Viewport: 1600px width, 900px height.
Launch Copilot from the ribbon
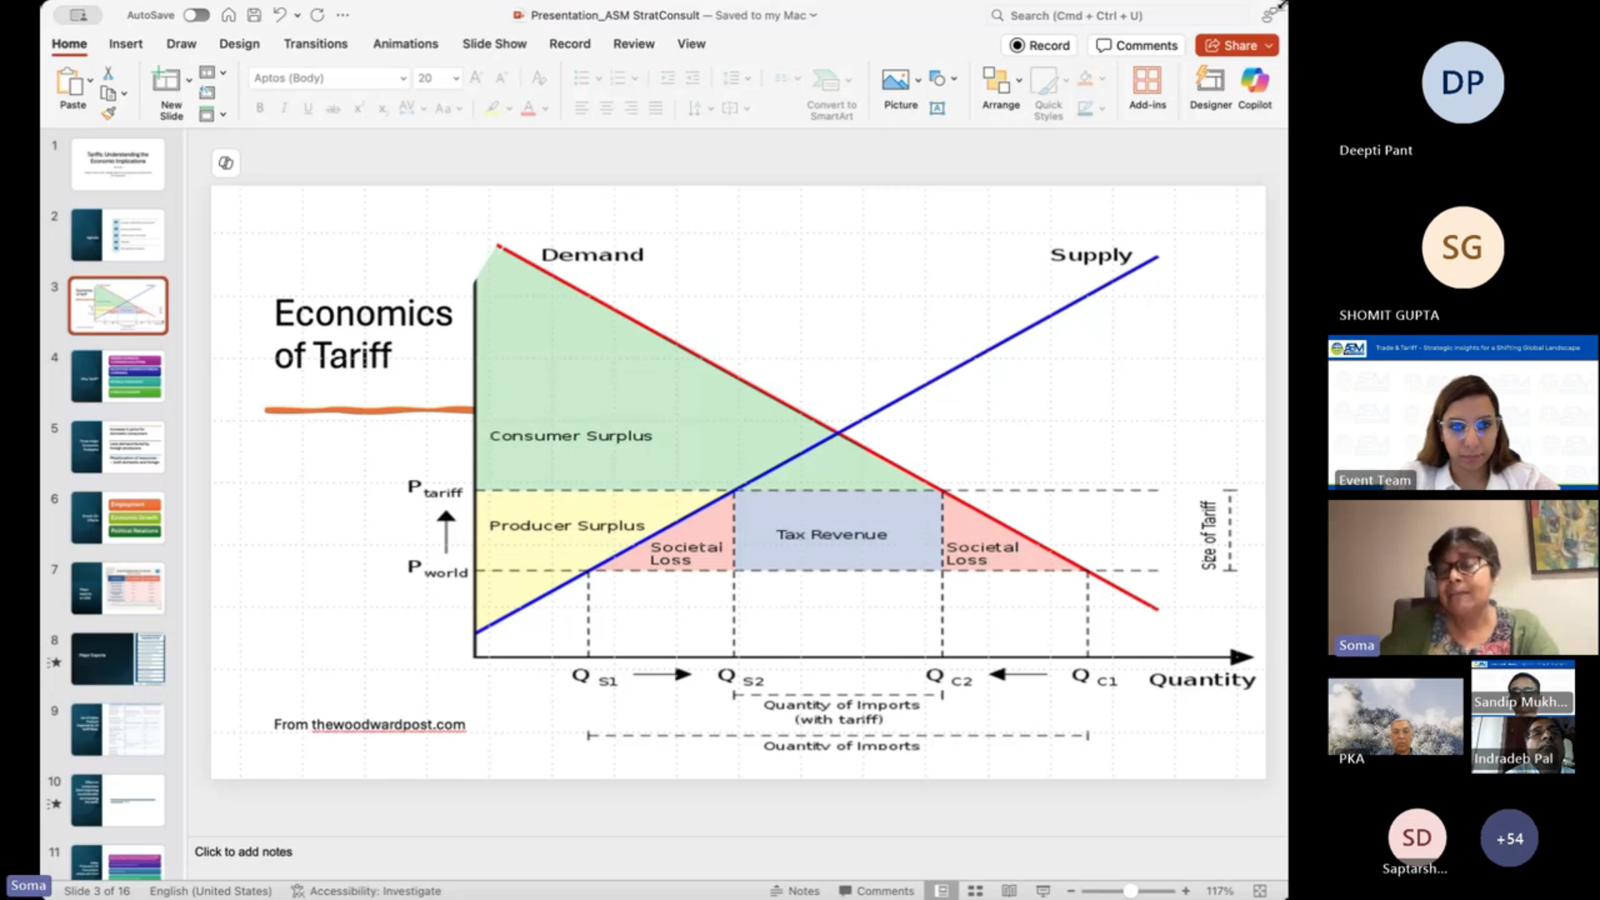(x=1254, y=82)
